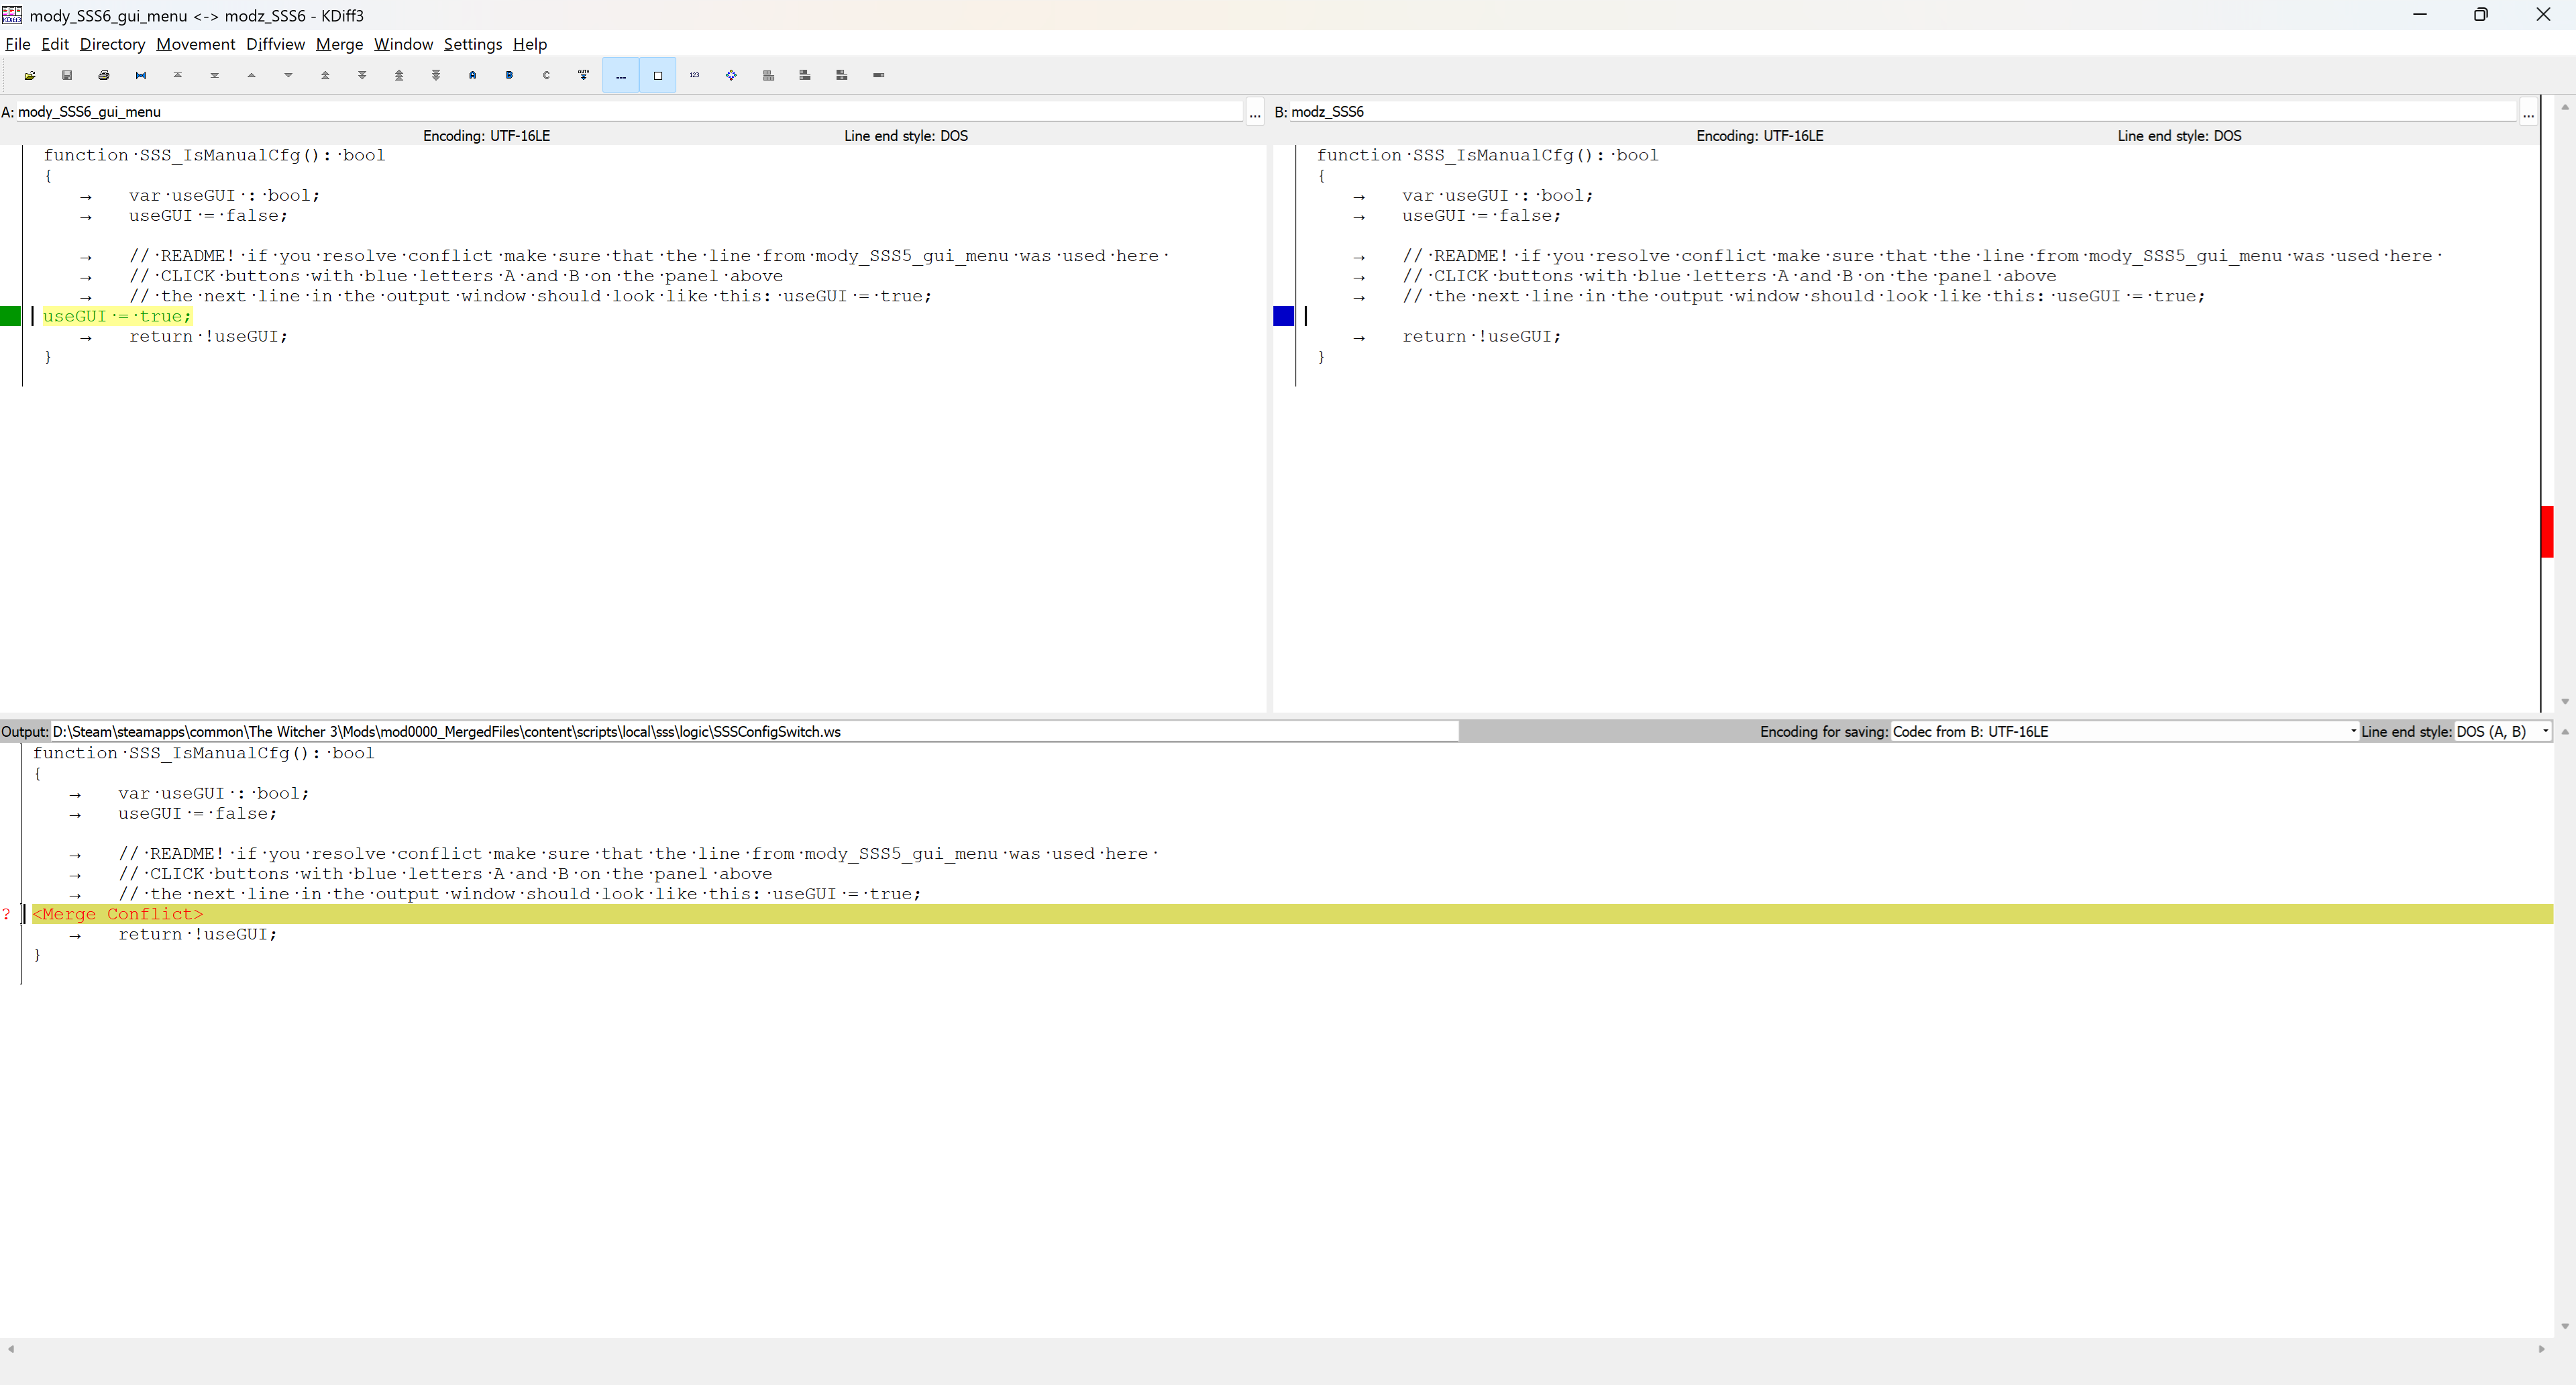Click the auto-advance AUTO arrow icon
Image resolution: width=2576 pixels, height=1385 pixels.
click(x=583, y=75)
